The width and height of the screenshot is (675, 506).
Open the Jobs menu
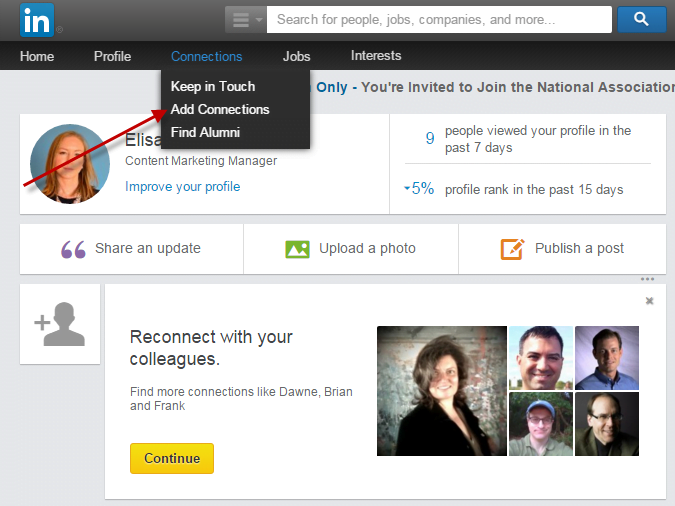297,56
